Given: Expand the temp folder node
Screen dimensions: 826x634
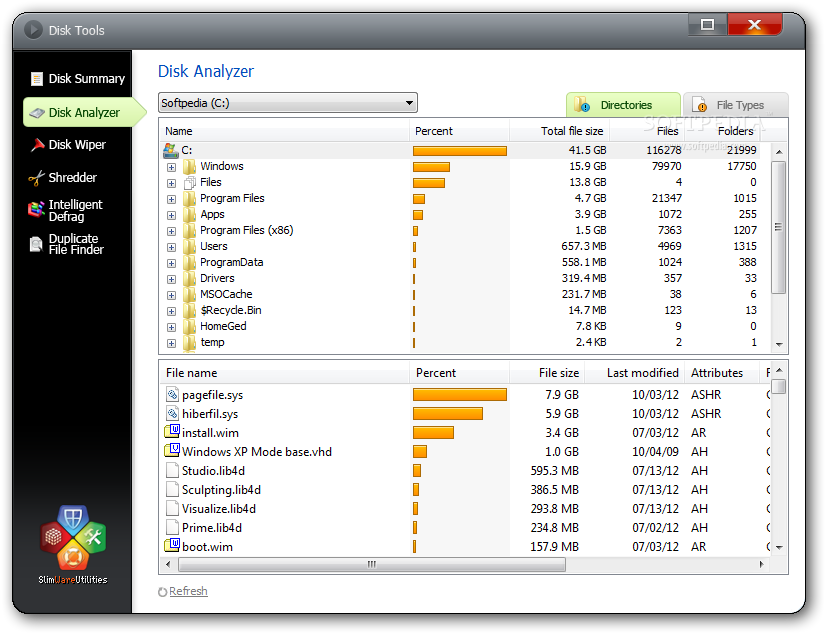Looking at the screenshot, I should (x=171, y=343).
